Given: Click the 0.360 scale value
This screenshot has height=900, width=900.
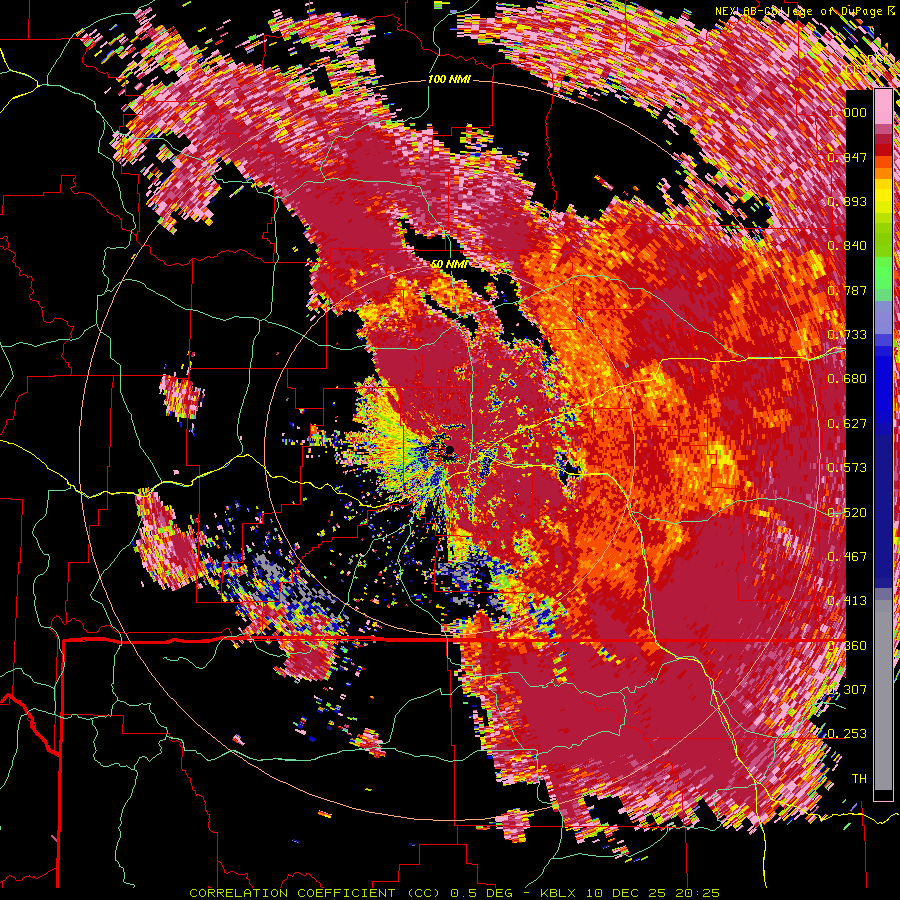Looking at the screenshot, I should point(847,646).
